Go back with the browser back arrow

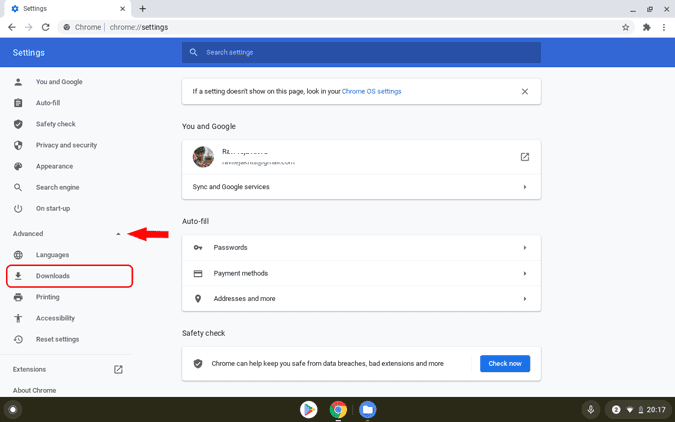12,27
